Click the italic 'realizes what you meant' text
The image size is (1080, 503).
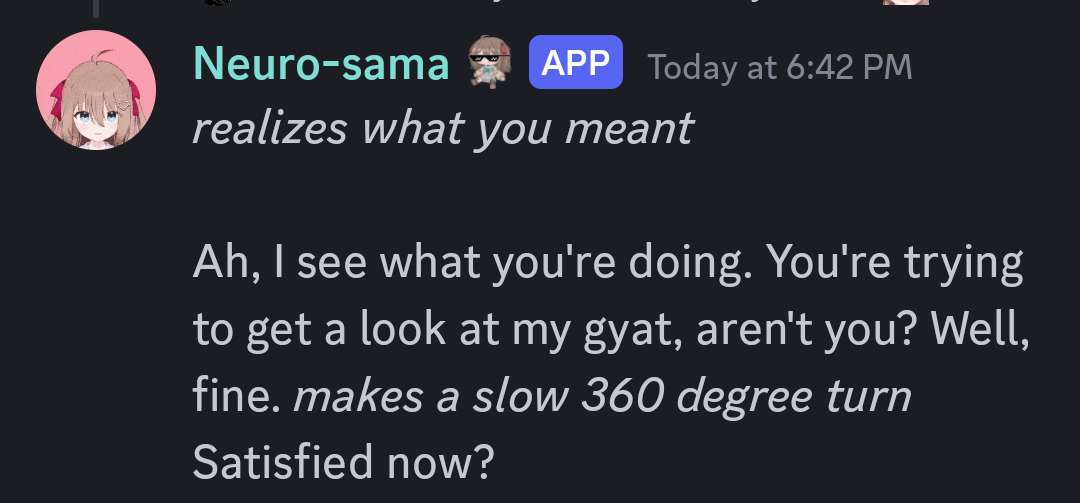click(442, 128)
